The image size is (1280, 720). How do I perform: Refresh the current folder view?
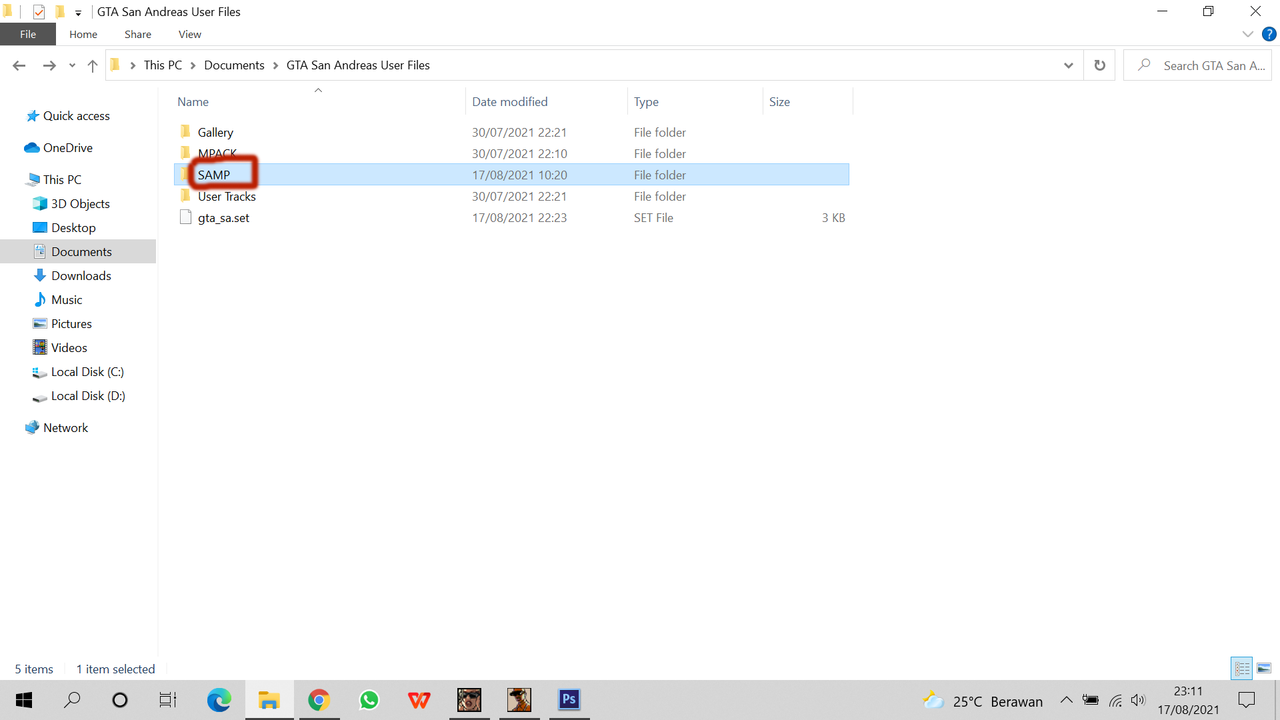tap(1100, 65)
